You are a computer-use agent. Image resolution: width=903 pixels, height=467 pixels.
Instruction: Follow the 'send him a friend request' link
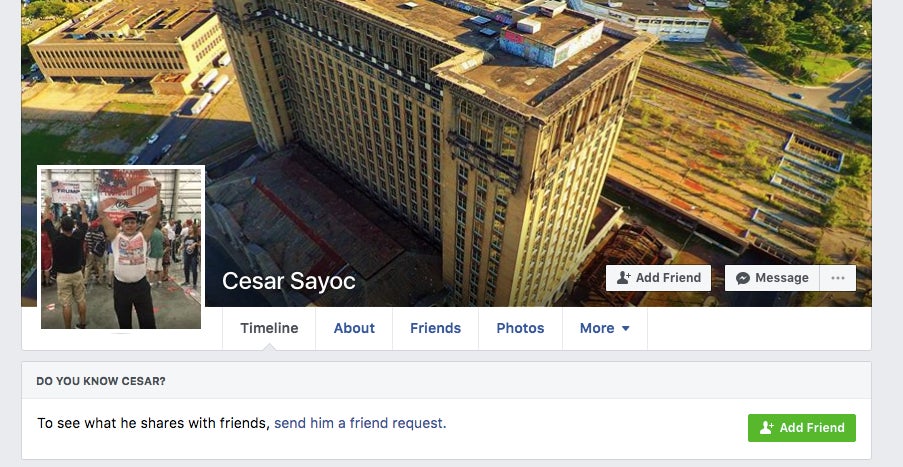point(360,423)
